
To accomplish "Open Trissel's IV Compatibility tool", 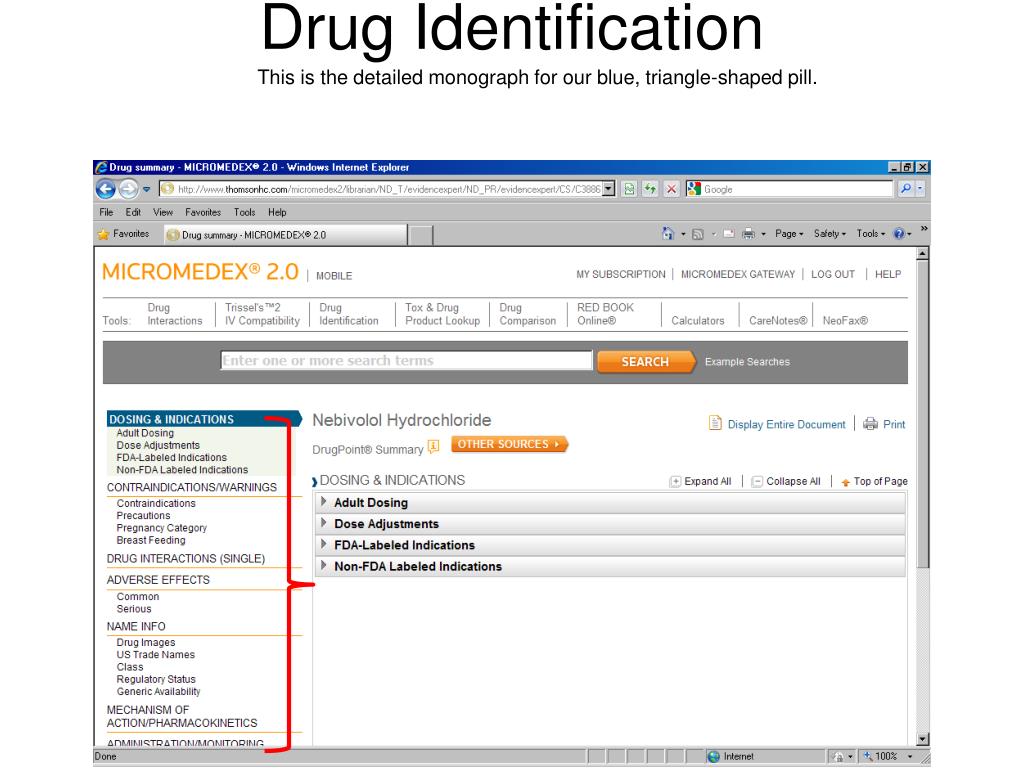I will (263, 314).
